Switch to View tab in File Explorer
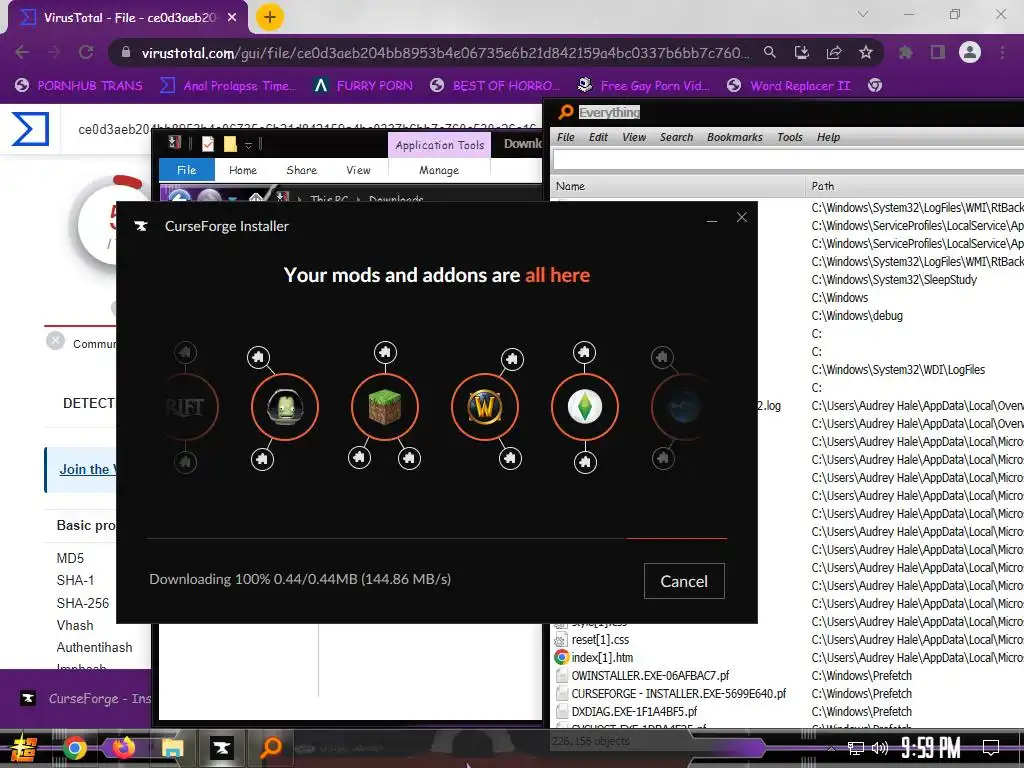 coord(358,170)
